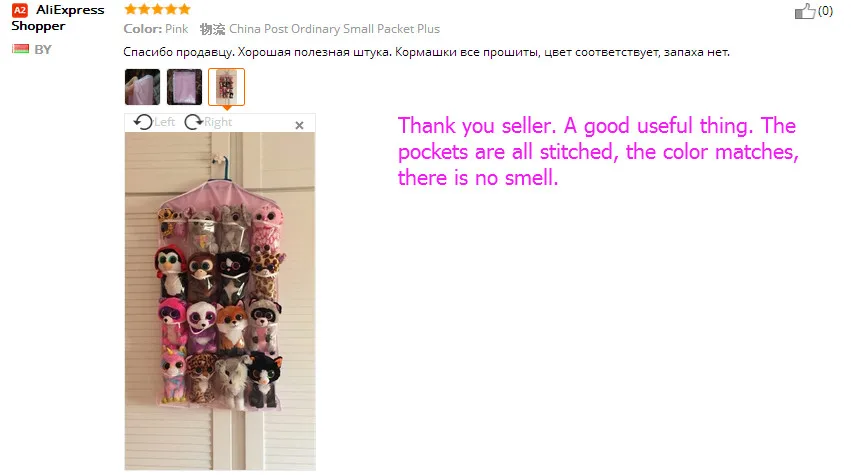The width and height of the screenshot is (851, 475).
Task: Click the thumbs-up helpful icon
Action: tap(805, 11)
